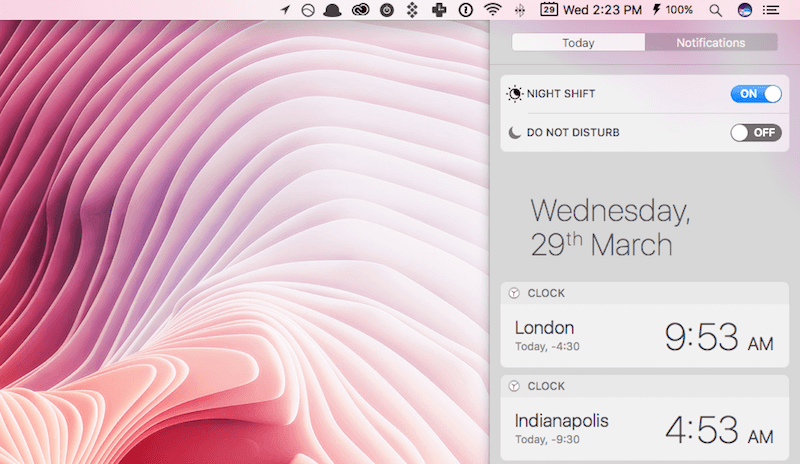Viewport: 800px width, 464px height.
Task: Click the hat-shaped menu bar icon
Action: point(334,10)
